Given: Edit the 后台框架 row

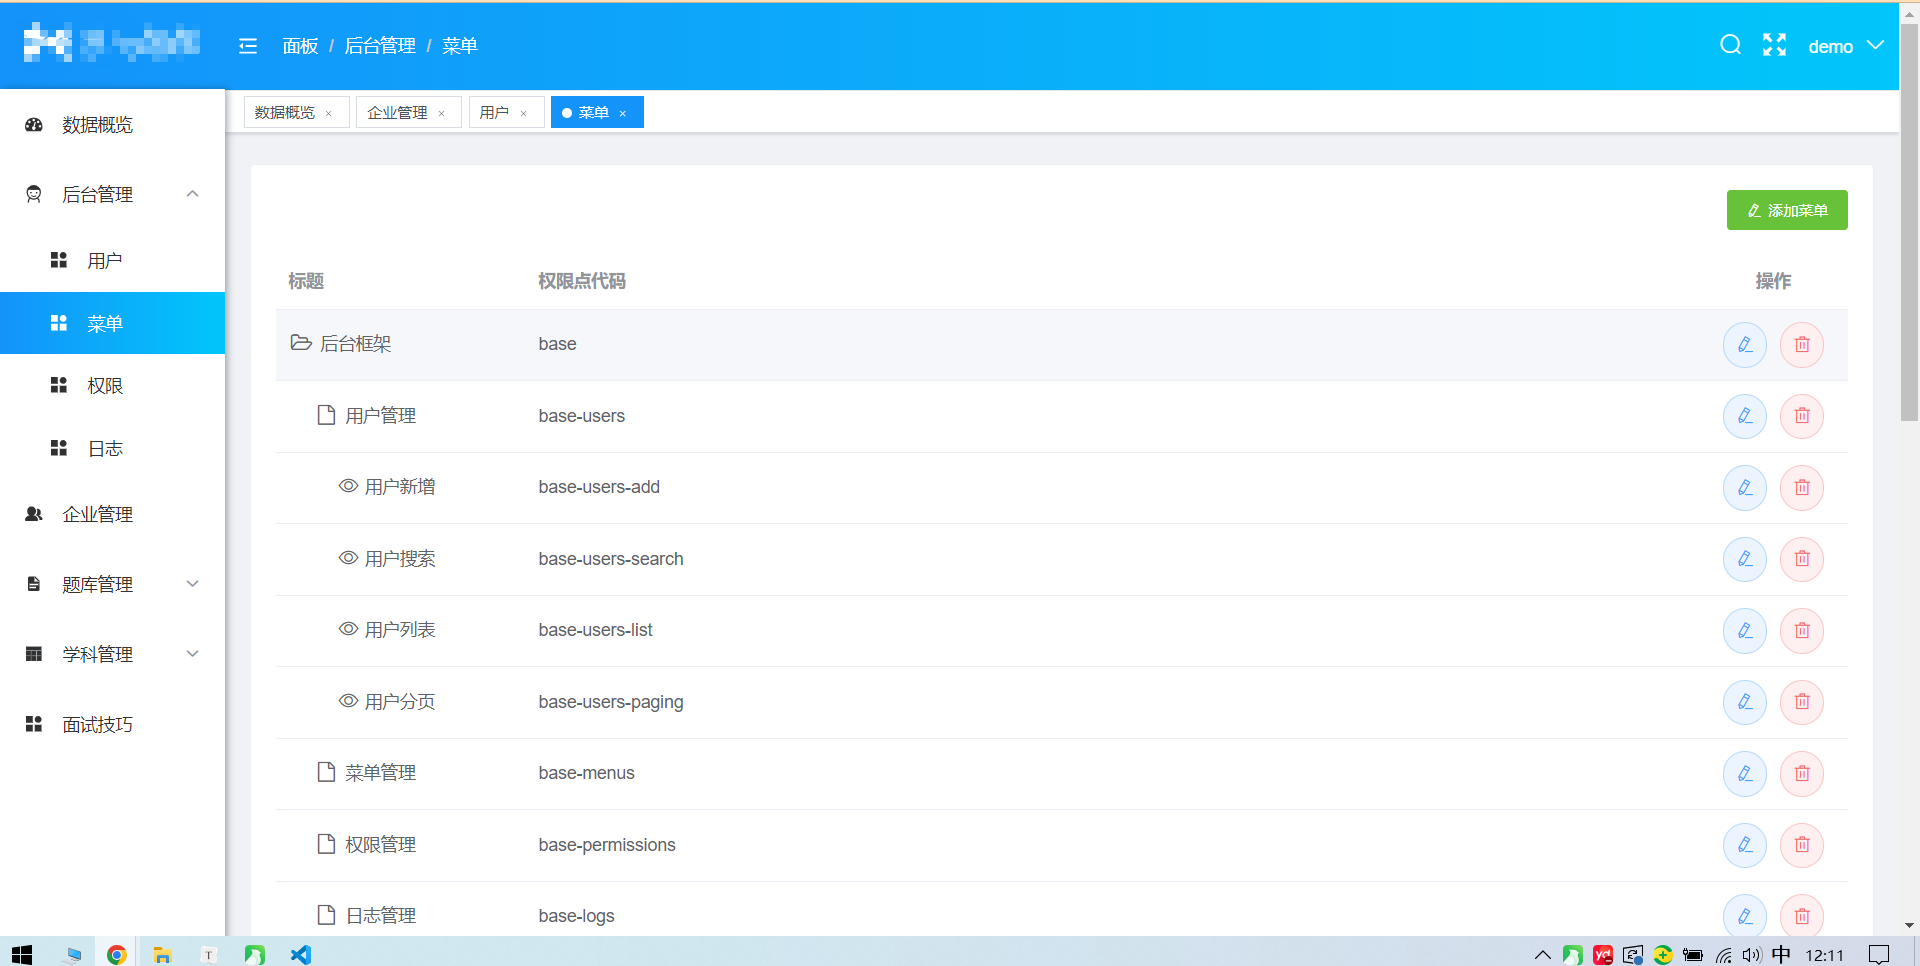Looking at the screenshot, I should point(1745,345).
